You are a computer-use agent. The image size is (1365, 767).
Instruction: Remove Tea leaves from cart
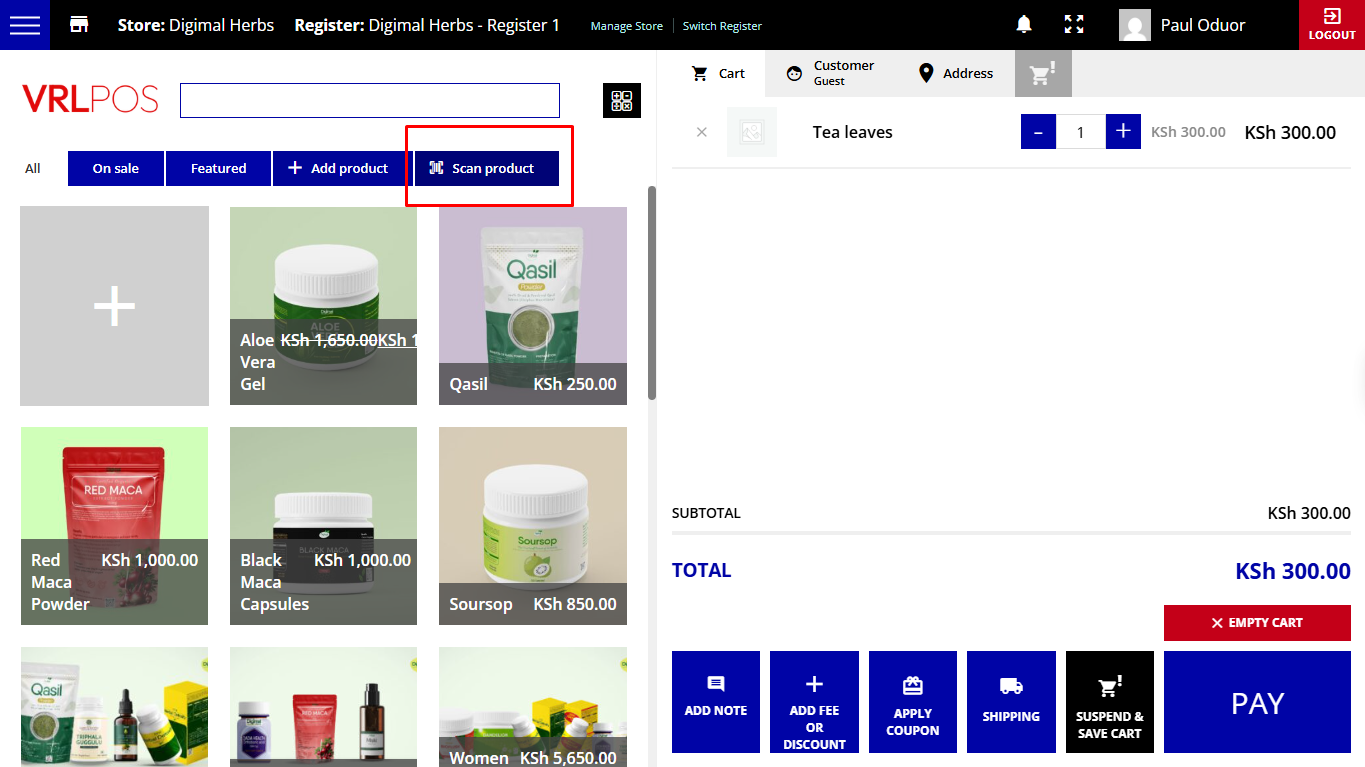click(x=701, y=132)
